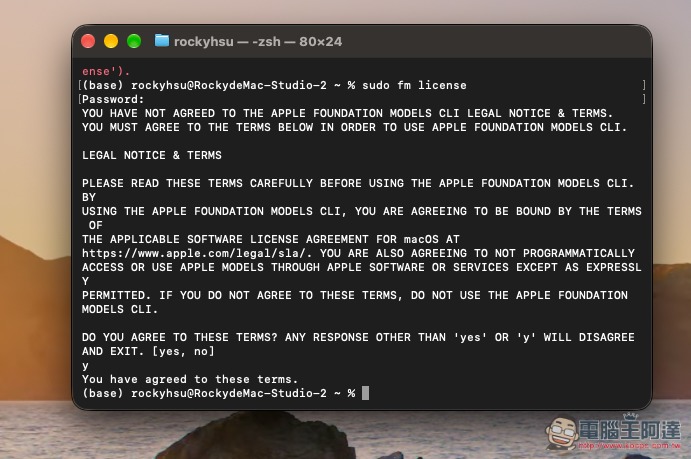Click the final '(base) rockyhsu@RockydeMac-Studio-2' prompt

coord(219,393)
